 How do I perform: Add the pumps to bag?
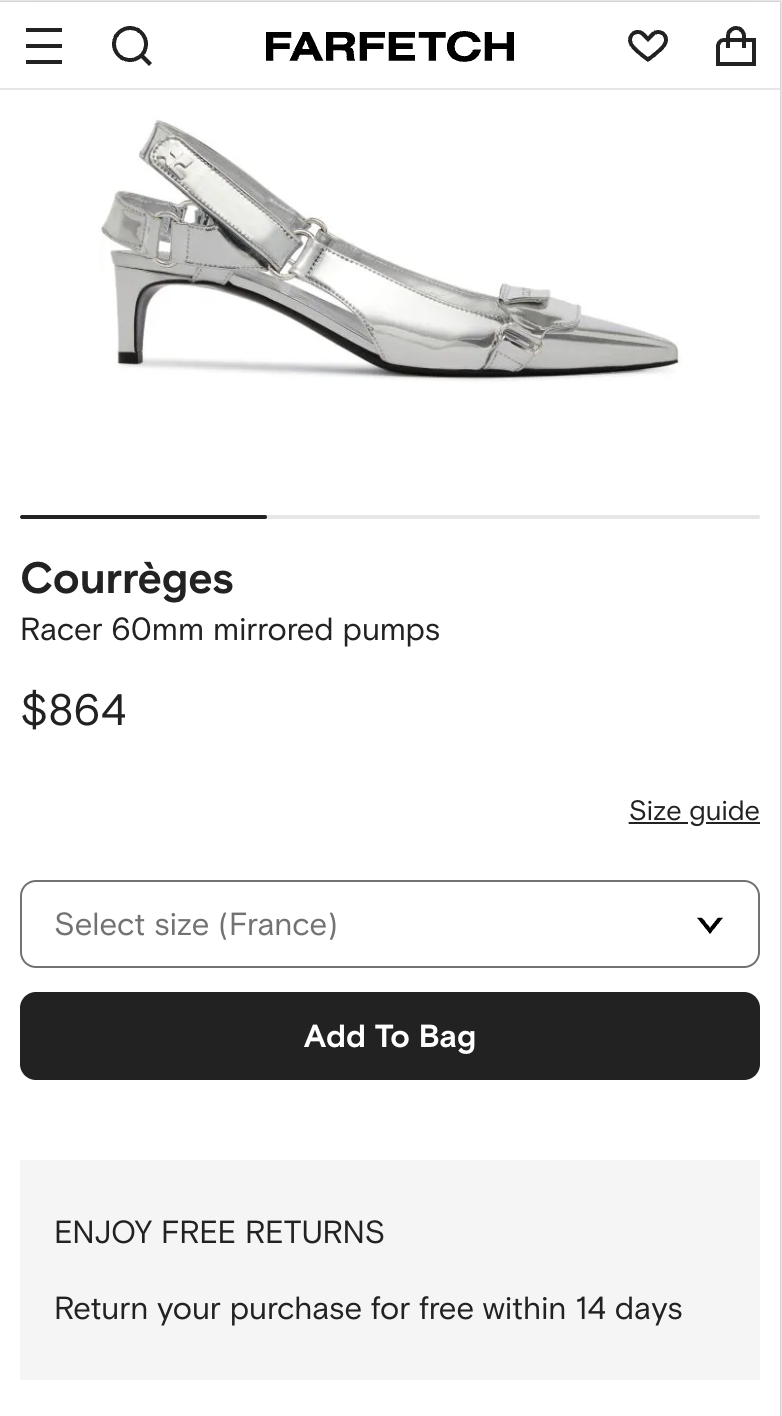point(390,1036)
